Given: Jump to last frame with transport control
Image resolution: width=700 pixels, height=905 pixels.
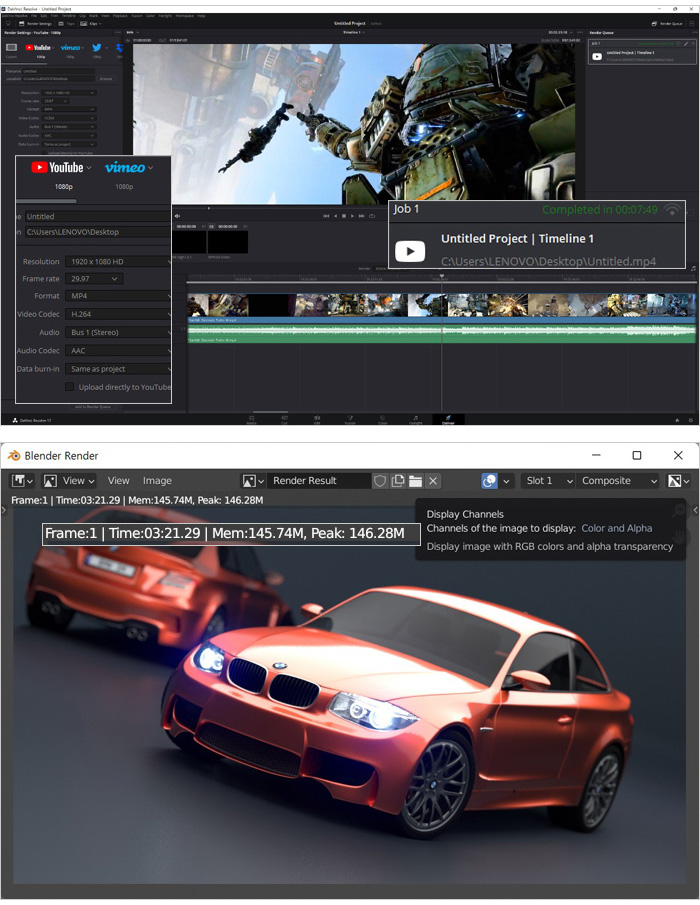Looking at the screenshot, I should tap(362, 216).
